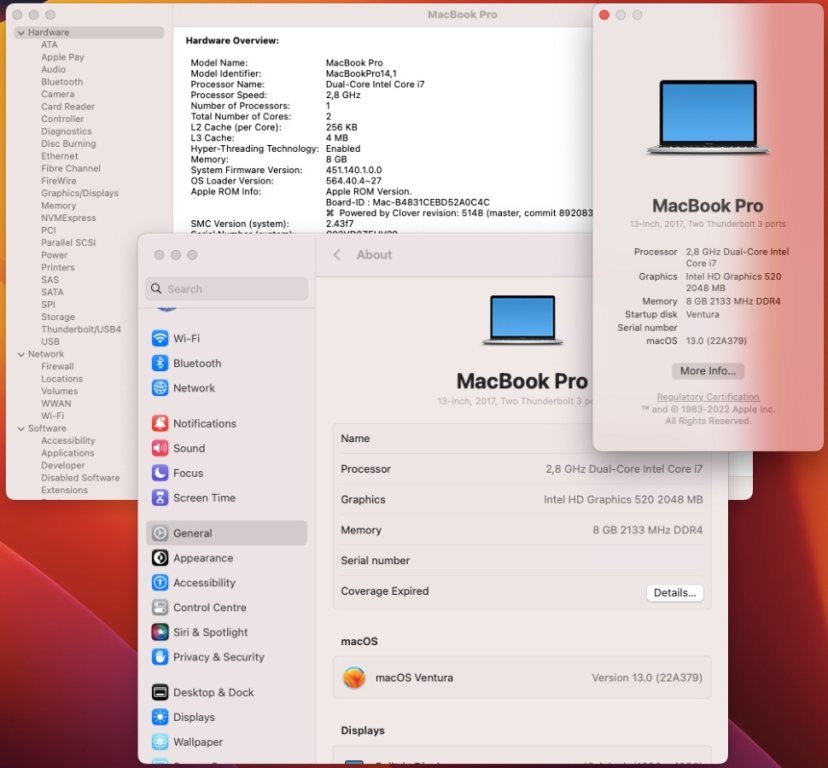The image size is (828, 768).
Task: Click the Focus moon icon
Action: pos(160,473)
